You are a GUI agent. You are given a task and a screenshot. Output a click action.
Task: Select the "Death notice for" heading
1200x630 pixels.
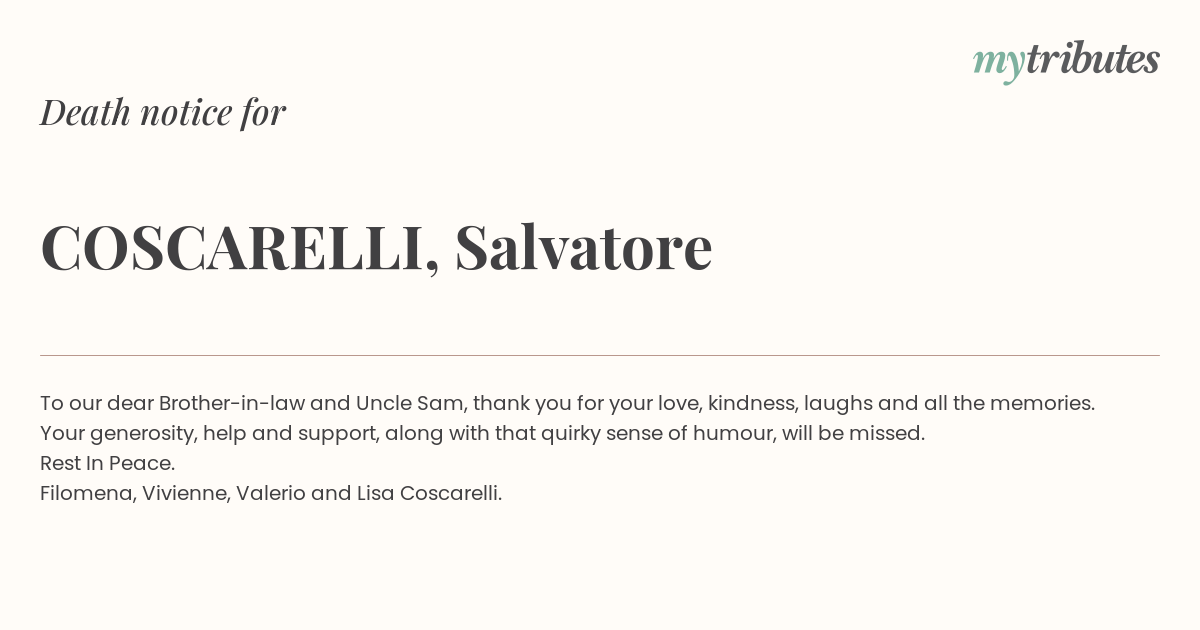coord(163,112)
